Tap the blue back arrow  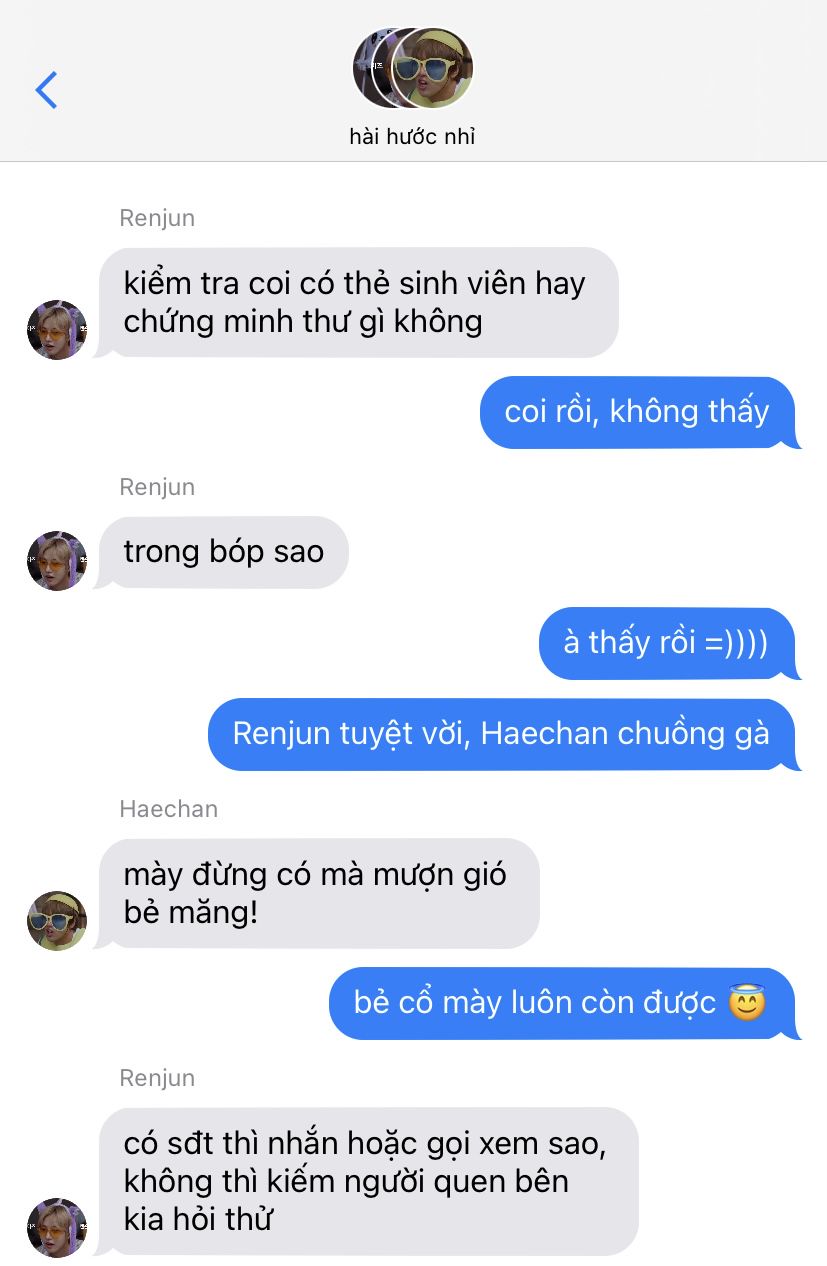coord(46,90)
